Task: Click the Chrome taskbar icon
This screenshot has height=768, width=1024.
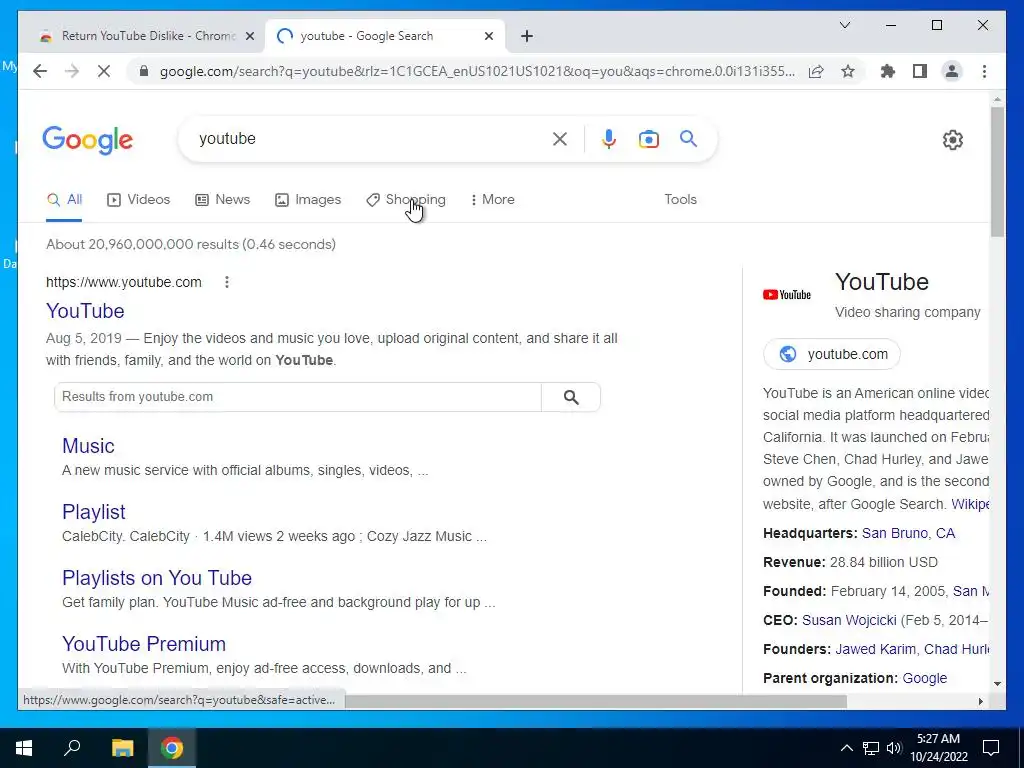Action: tap(172, 748)
